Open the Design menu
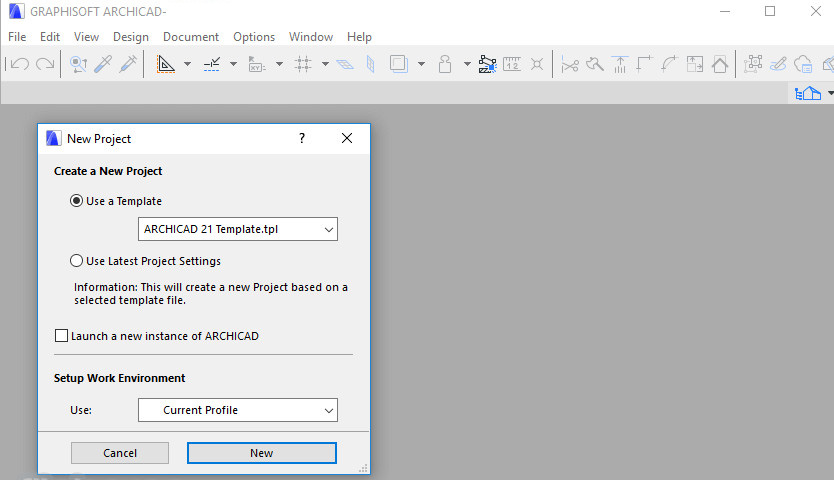 coord(131,37)
